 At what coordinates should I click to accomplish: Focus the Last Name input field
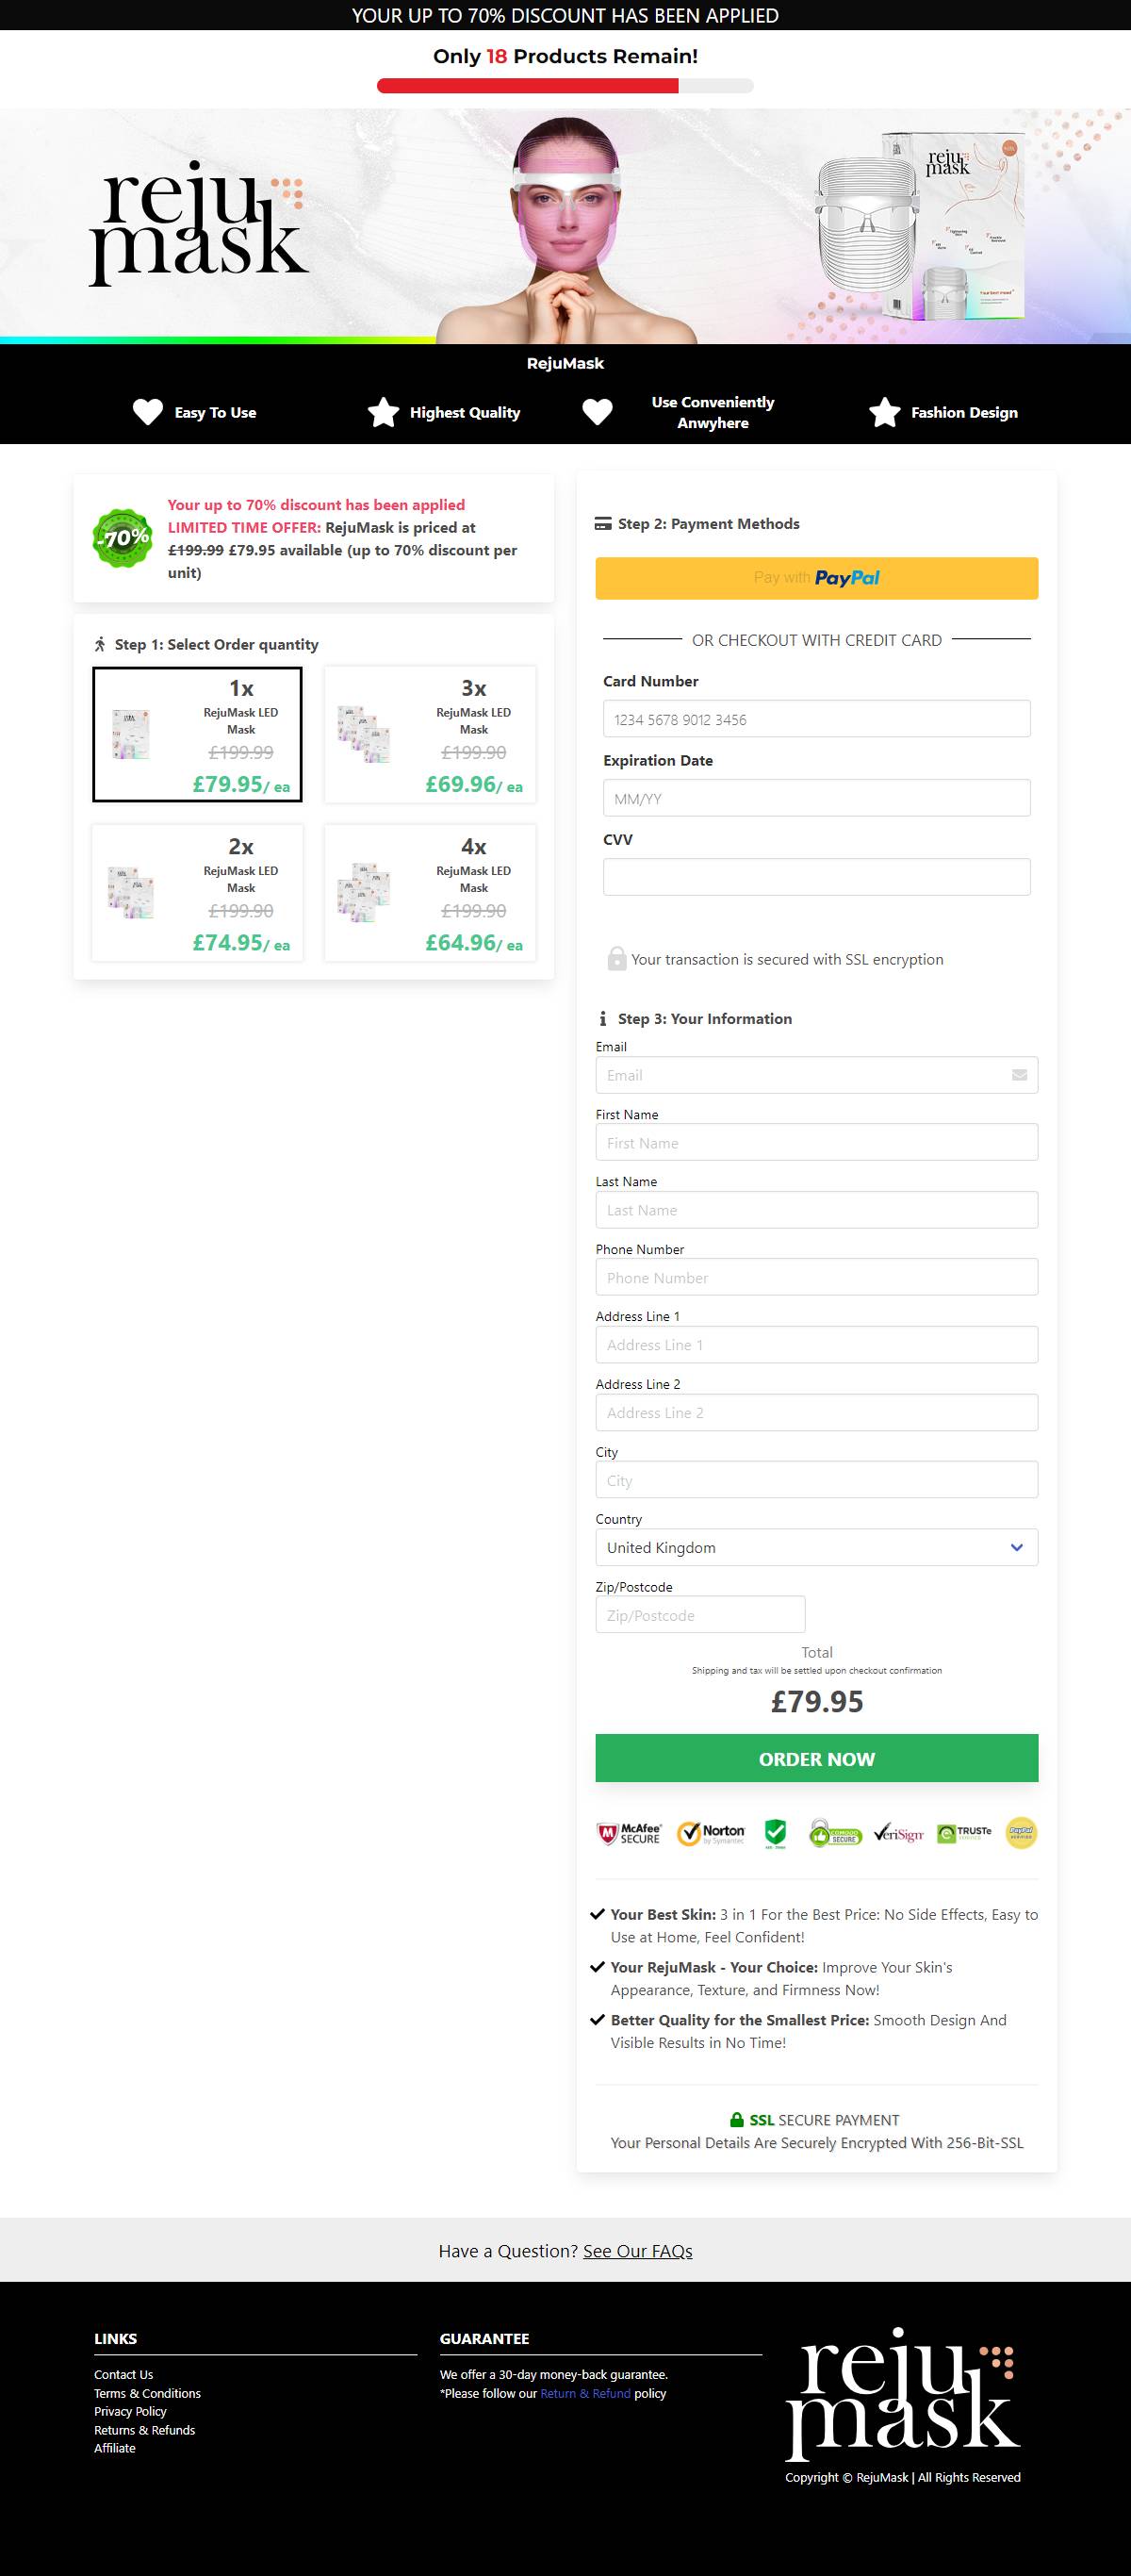(x=817, y=1210)
